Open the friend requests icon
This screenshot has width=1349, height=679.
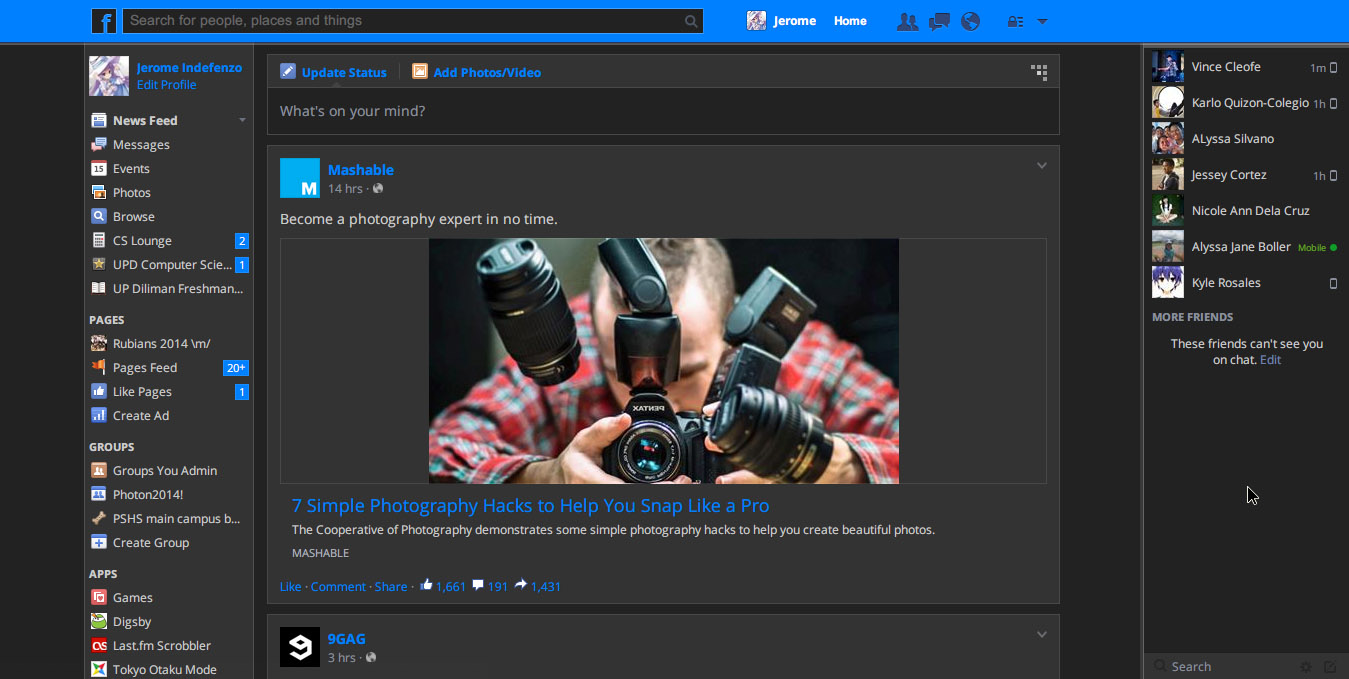(907, 21)
